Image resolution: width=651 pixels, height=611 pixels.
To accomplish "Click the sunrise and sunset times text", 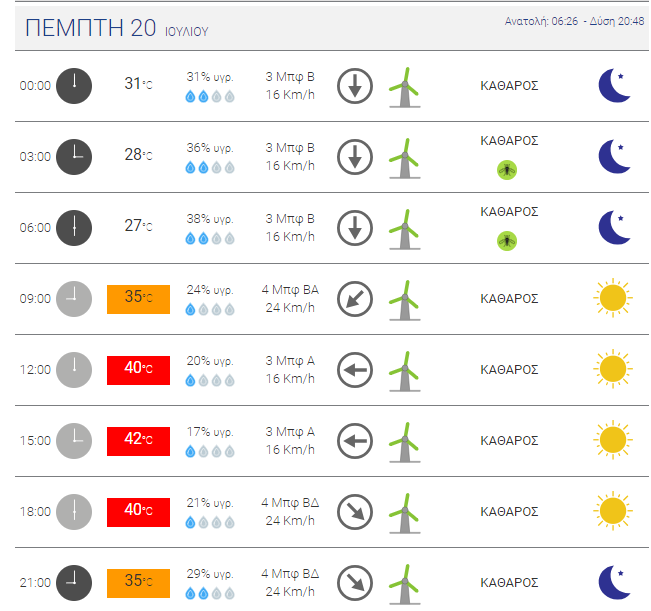I will [x=574, y=21].
